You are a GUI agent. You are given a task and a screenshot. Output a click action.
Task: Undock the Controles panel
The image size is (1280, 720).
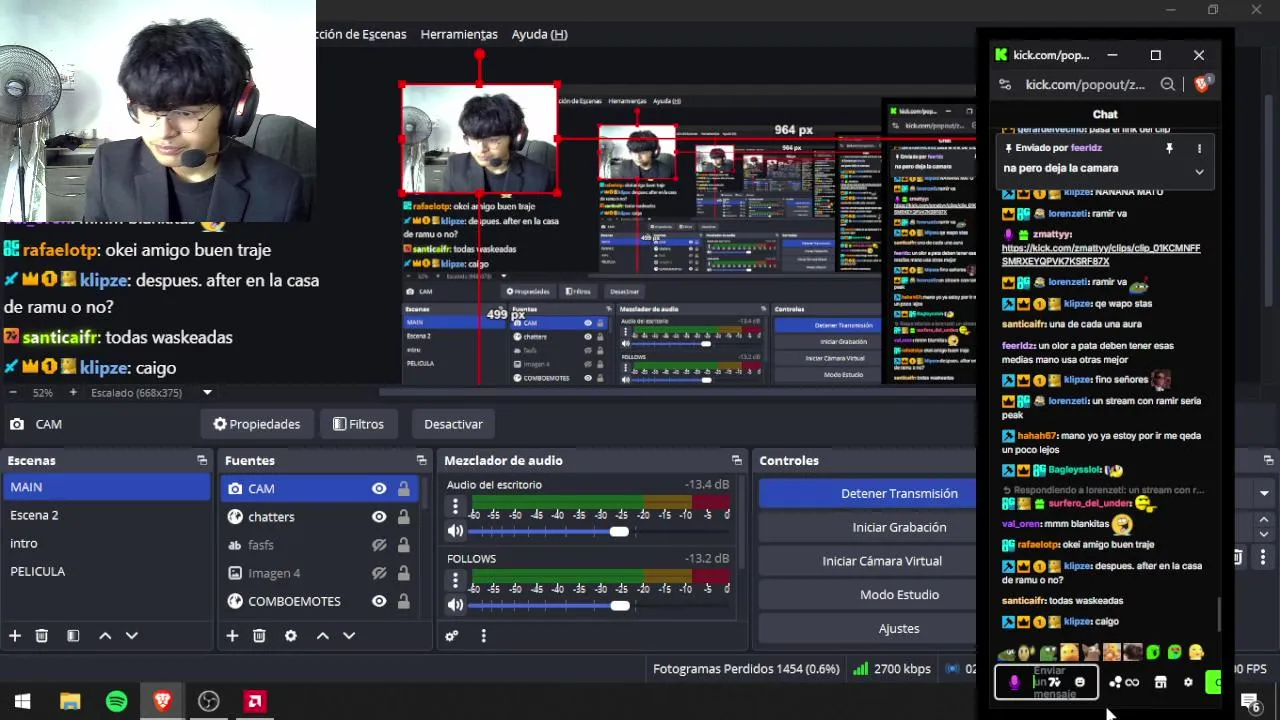(1269, 460)
